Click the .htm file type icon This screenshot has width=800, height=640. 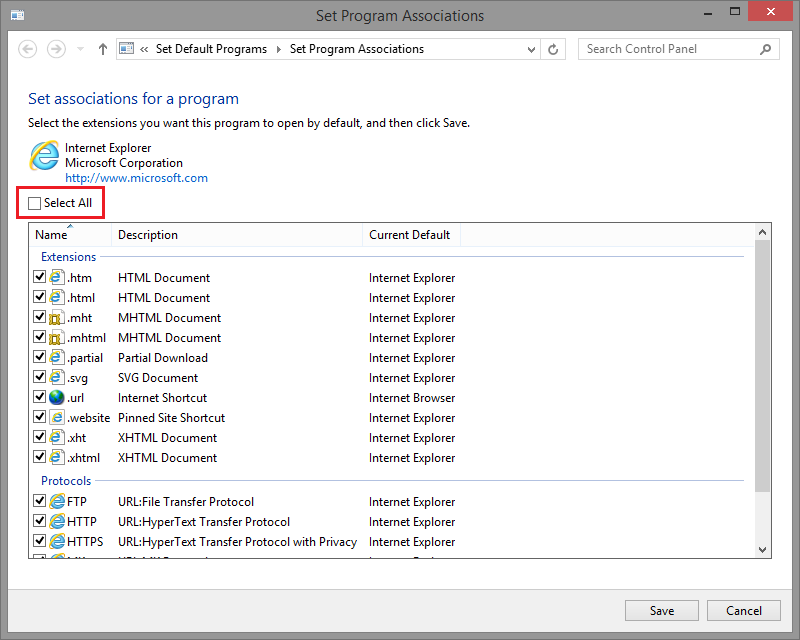(x=57, y=277)
